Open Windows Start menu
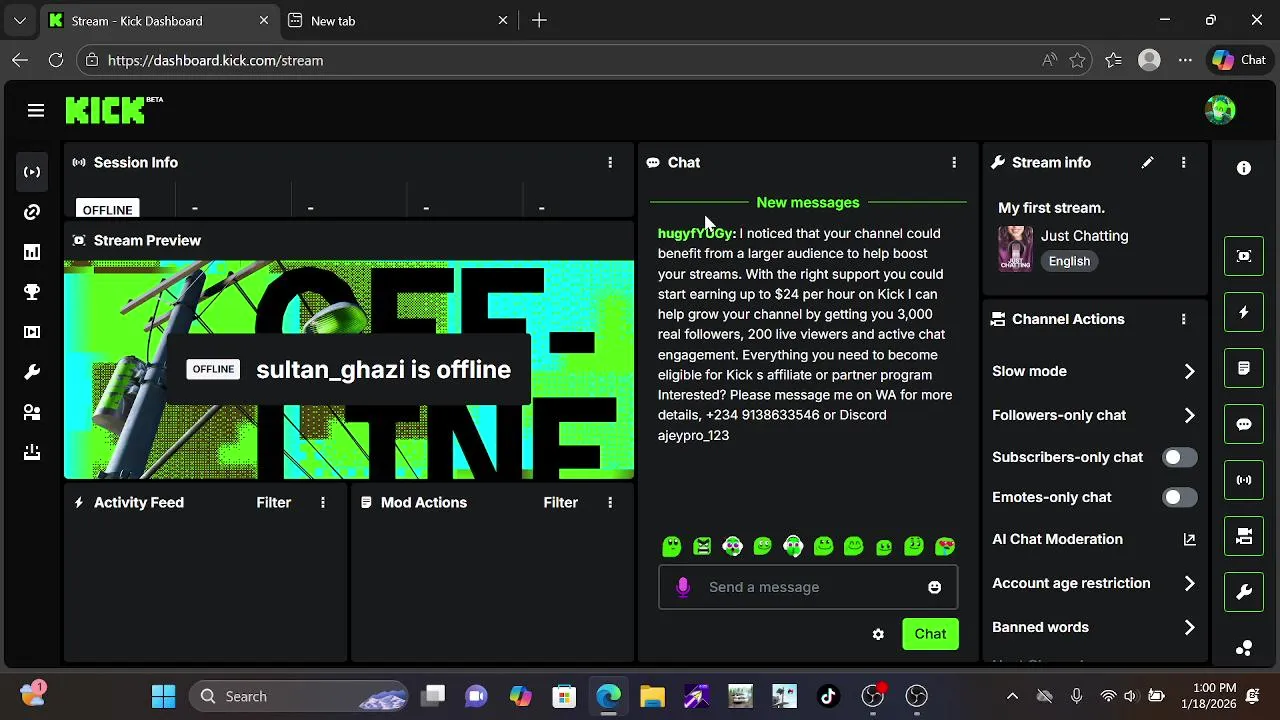 164,696
